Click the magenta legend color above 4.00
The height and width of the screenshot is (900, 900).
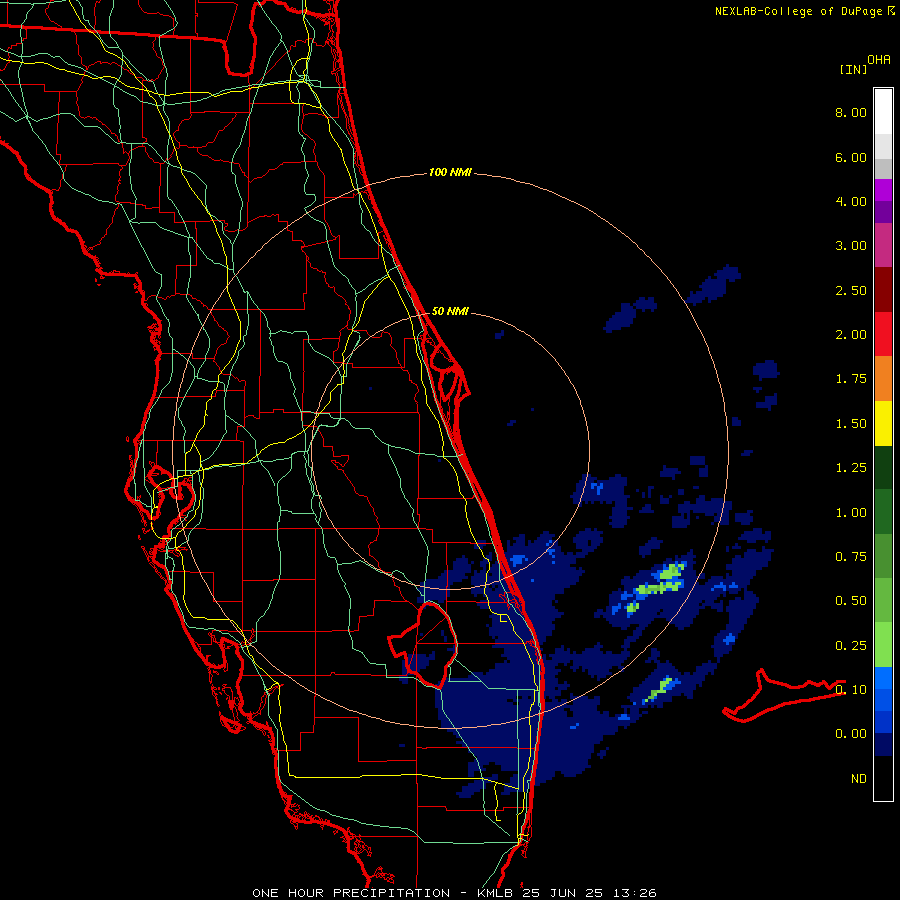coord(883,190)
